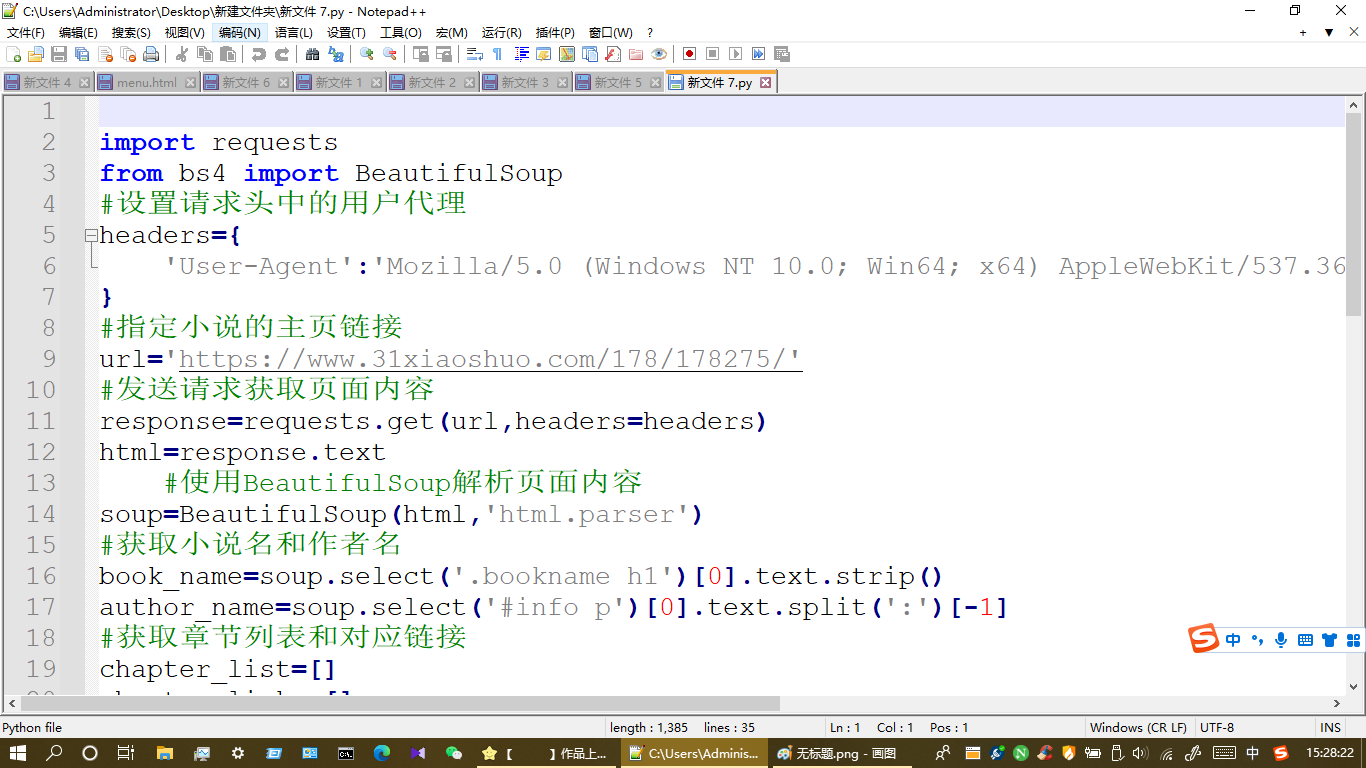
Task: Open the 语言(L) menu
Action: click(x=293, y=33)
